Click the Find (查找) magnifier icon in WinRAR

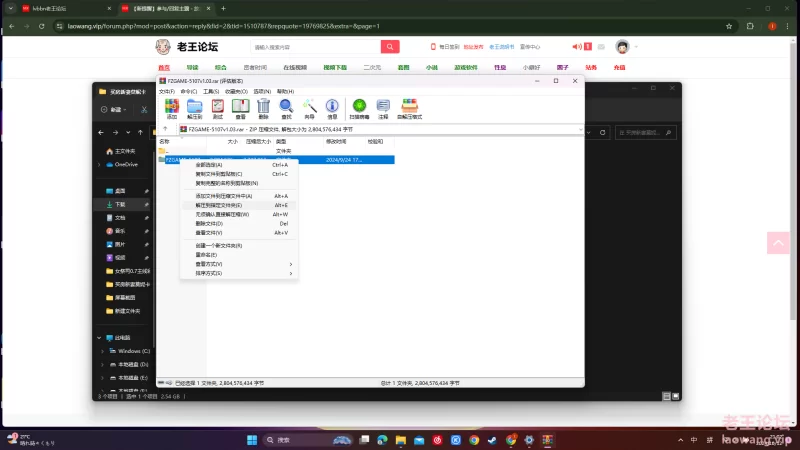point(286,109)
